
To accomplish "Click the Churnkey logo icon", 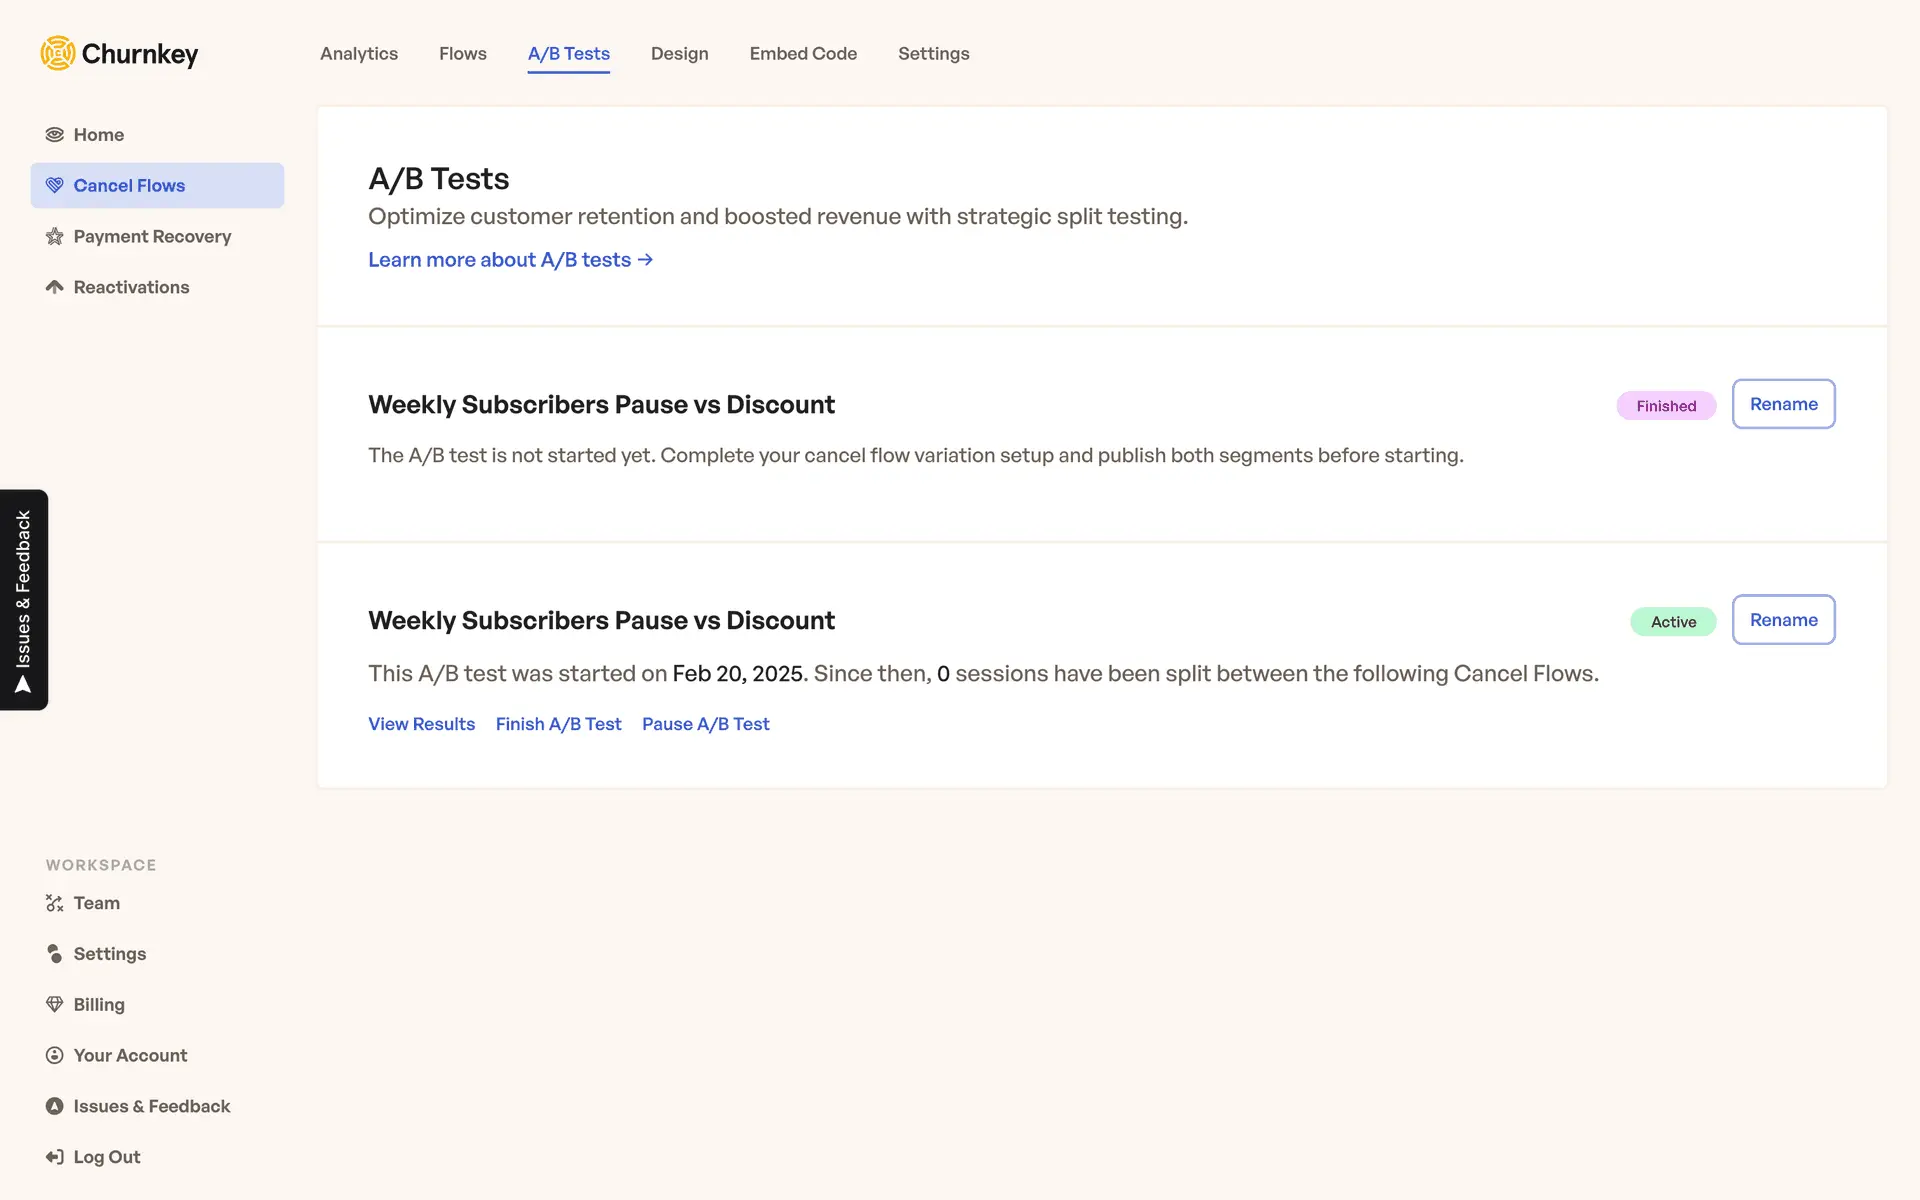I will [x=58, y=53].
